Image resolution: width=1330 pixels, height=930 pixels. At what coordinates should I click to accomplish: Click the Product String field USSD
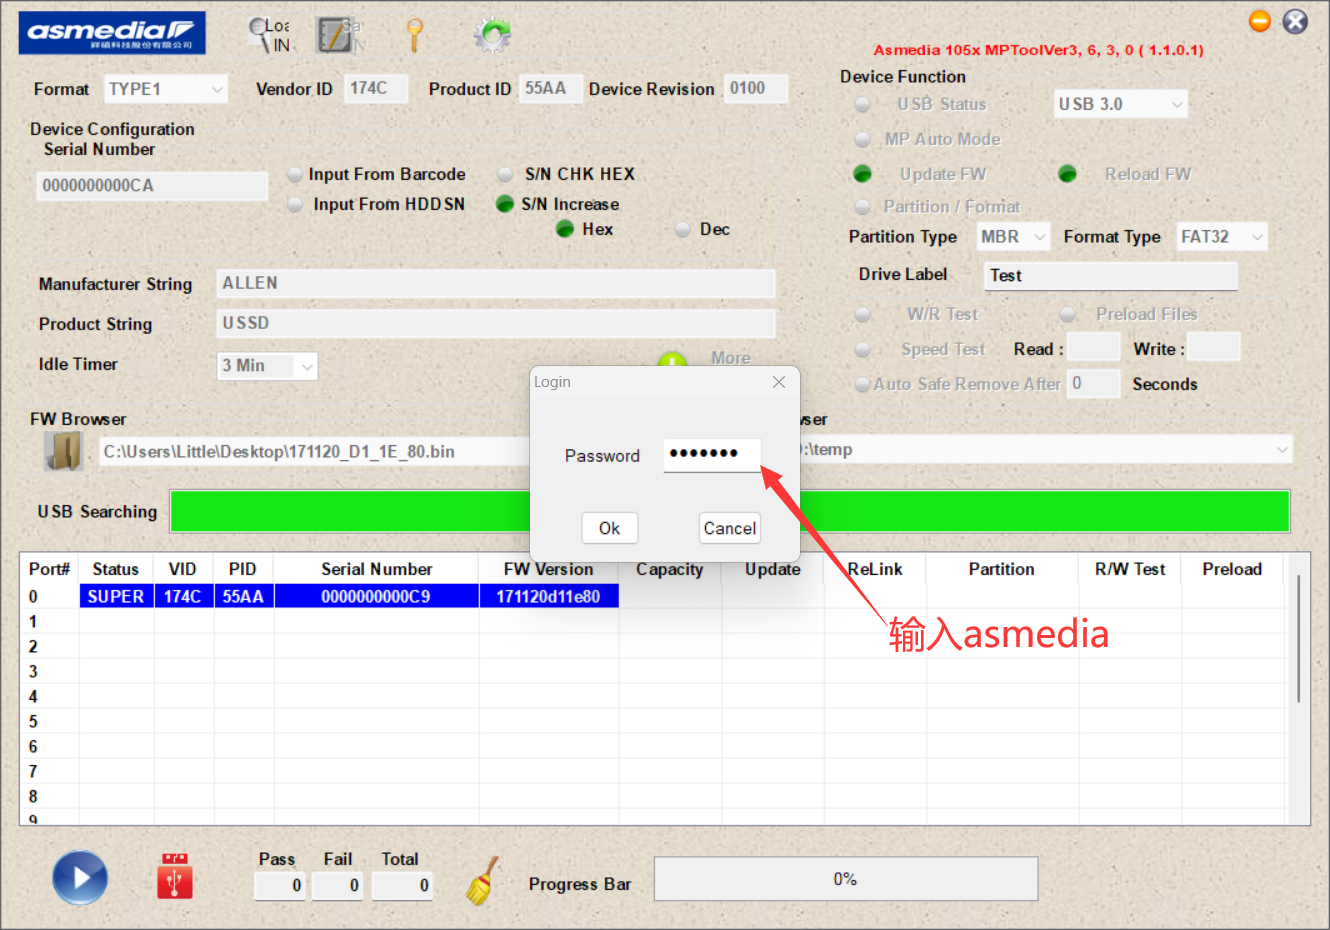point(496,324)
